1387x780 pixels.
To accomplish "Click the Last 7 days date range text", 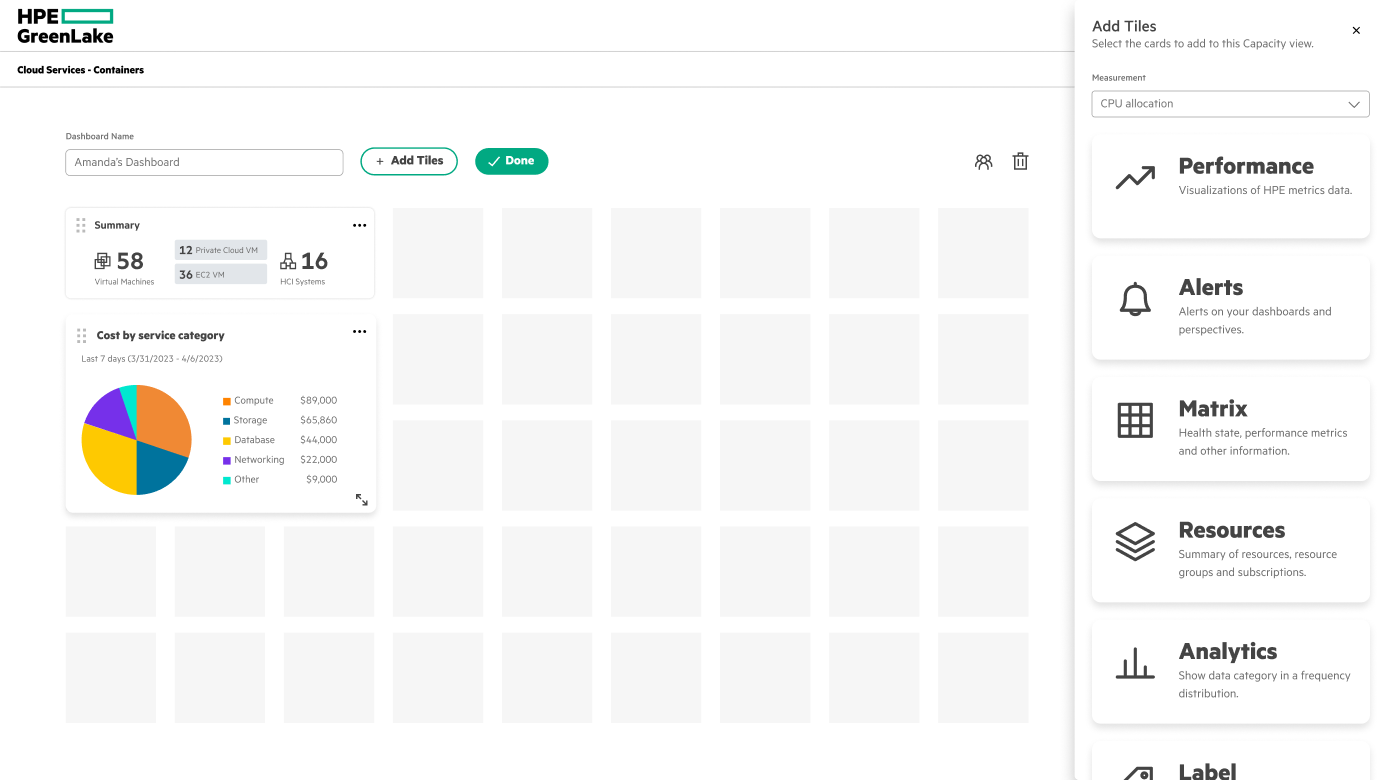I will click(152, 359).
